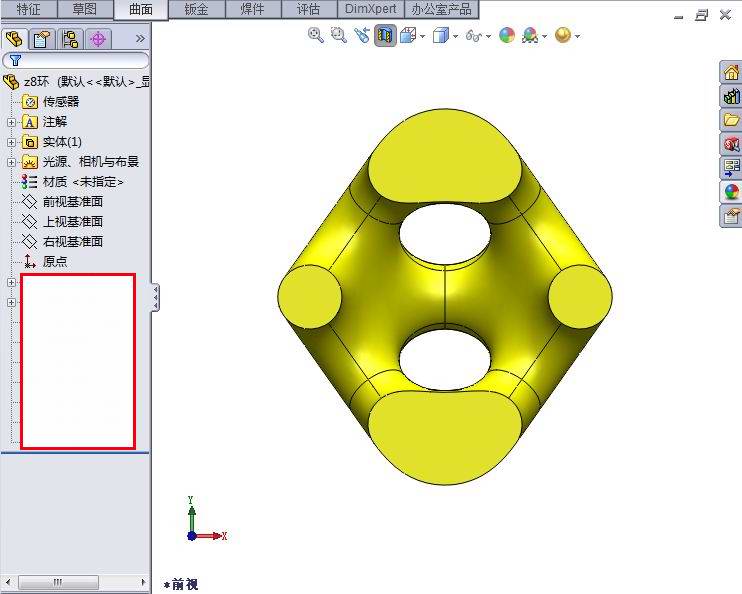
Task: Open View Orientation dropdown arrow
Action: (x=422, y=36)
